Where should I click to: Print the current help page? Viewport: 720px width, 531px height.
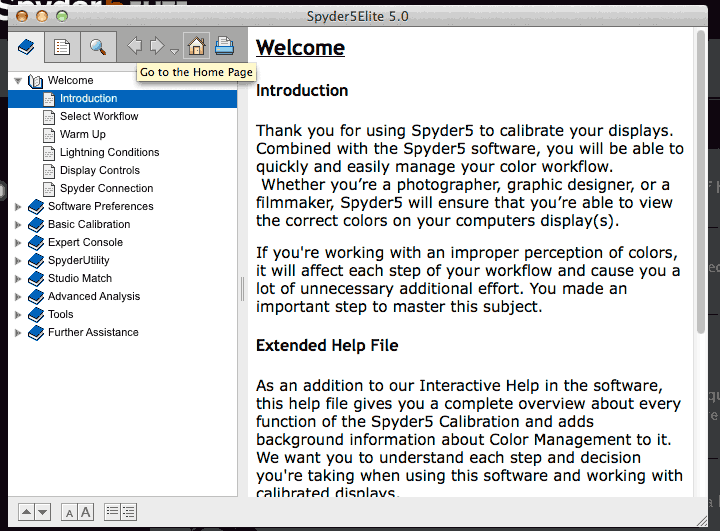point(225,46)
